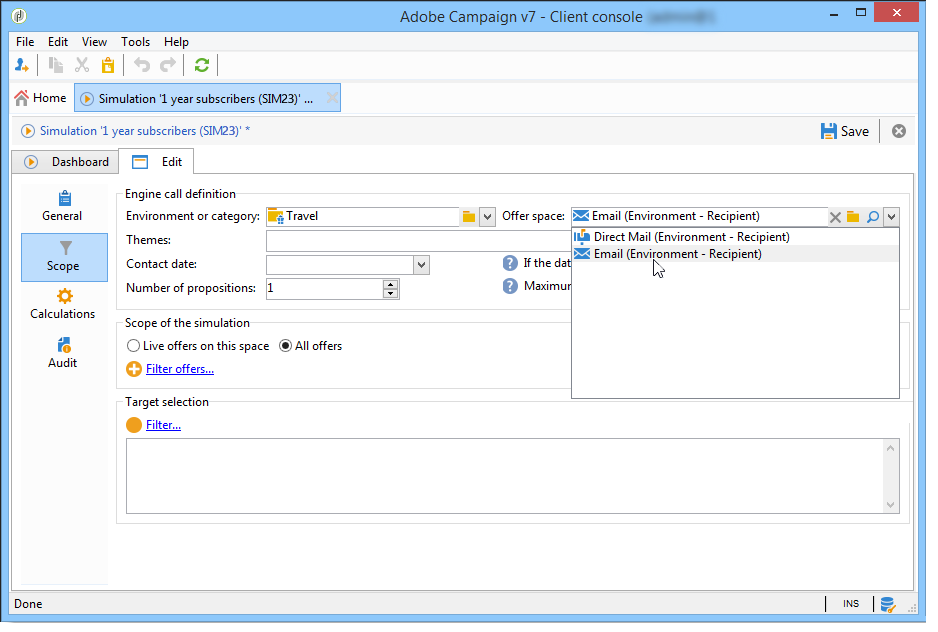The width and height of the screenshot is (938, 632).
Task: Click the Number of propositions field
Action: click(325, 290)
